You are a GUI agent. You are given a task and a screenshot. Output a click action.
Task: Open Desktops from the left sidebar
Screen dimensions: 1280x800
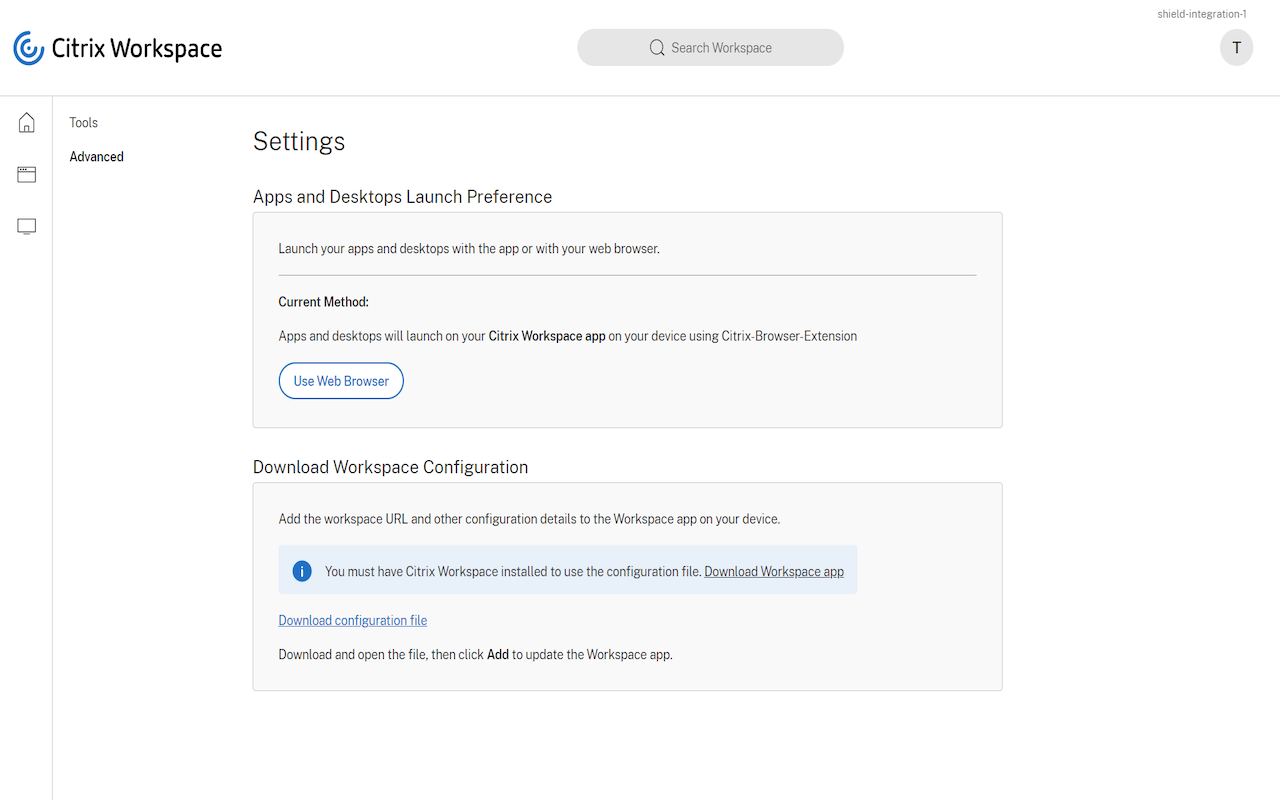coord(26,226)
